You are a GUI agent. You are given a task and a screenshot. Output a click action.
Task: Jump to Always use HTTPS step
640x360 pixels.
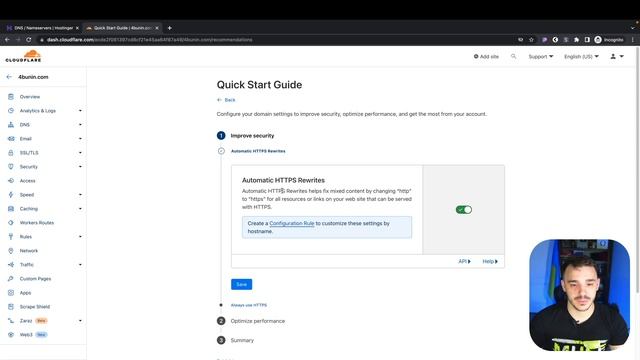249,305
